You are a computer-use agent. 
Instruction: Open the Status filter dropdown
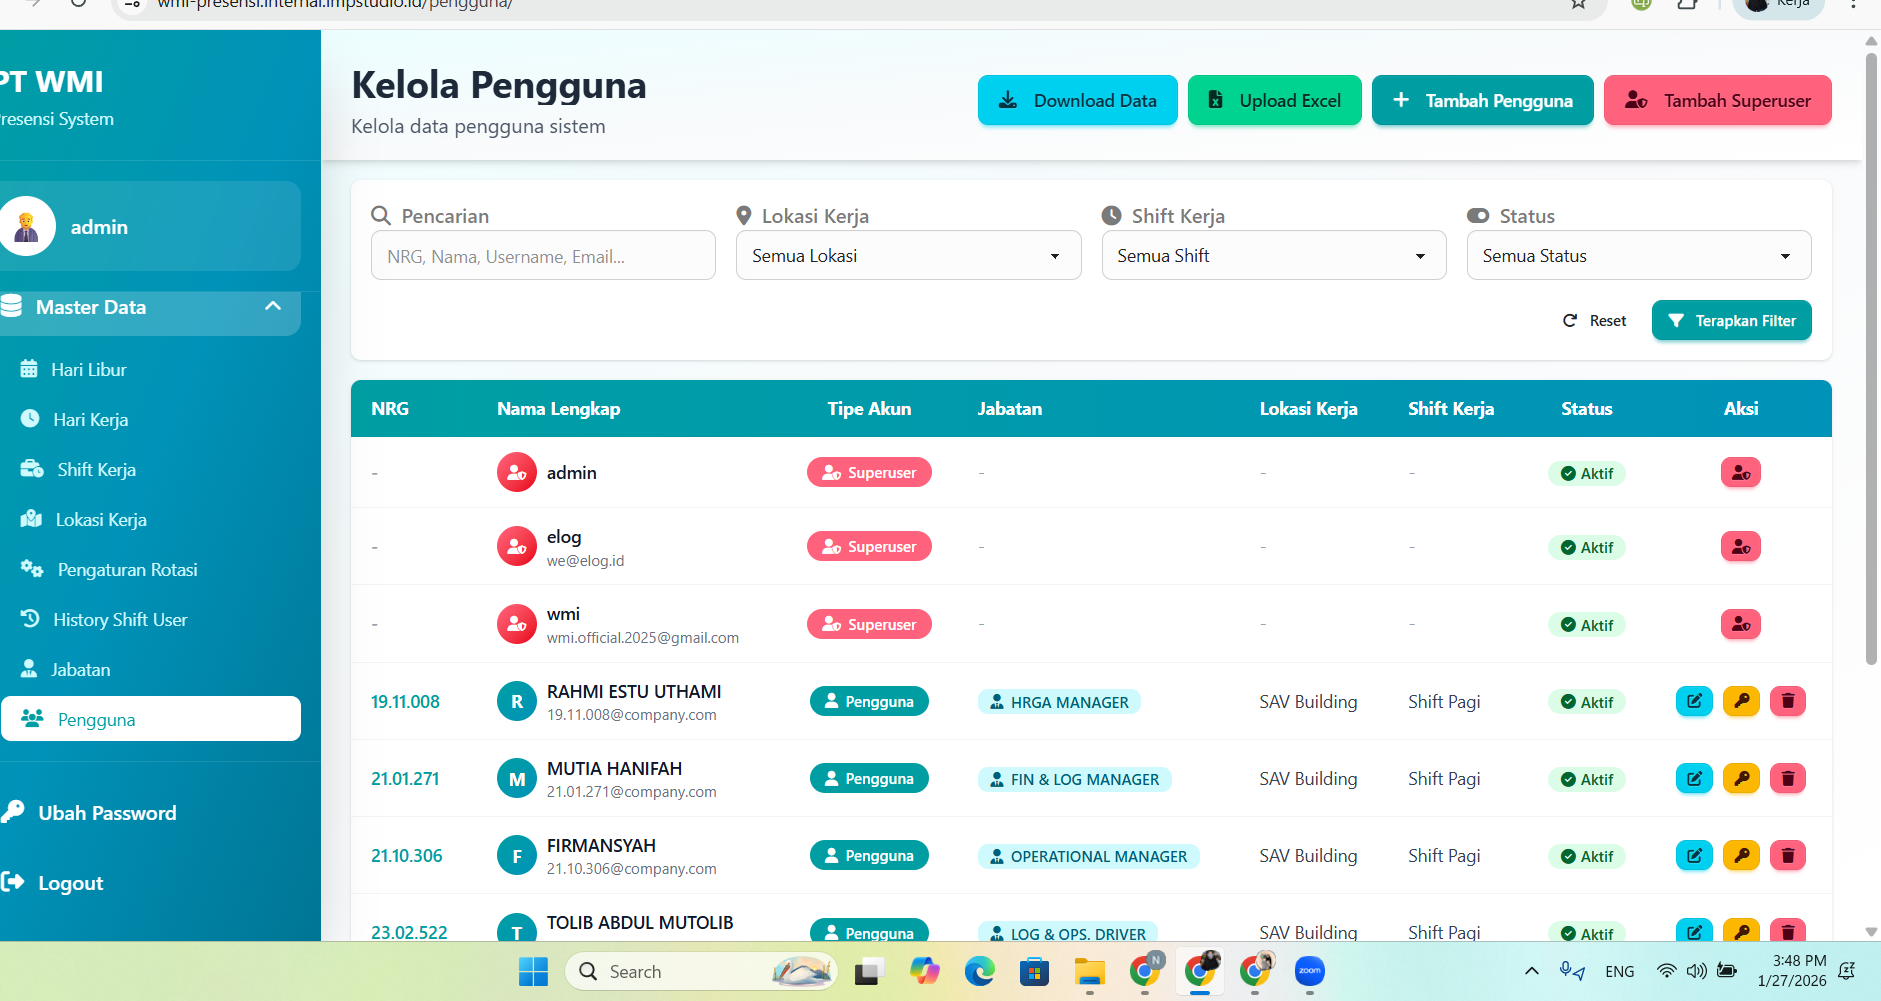point(1638,256)
